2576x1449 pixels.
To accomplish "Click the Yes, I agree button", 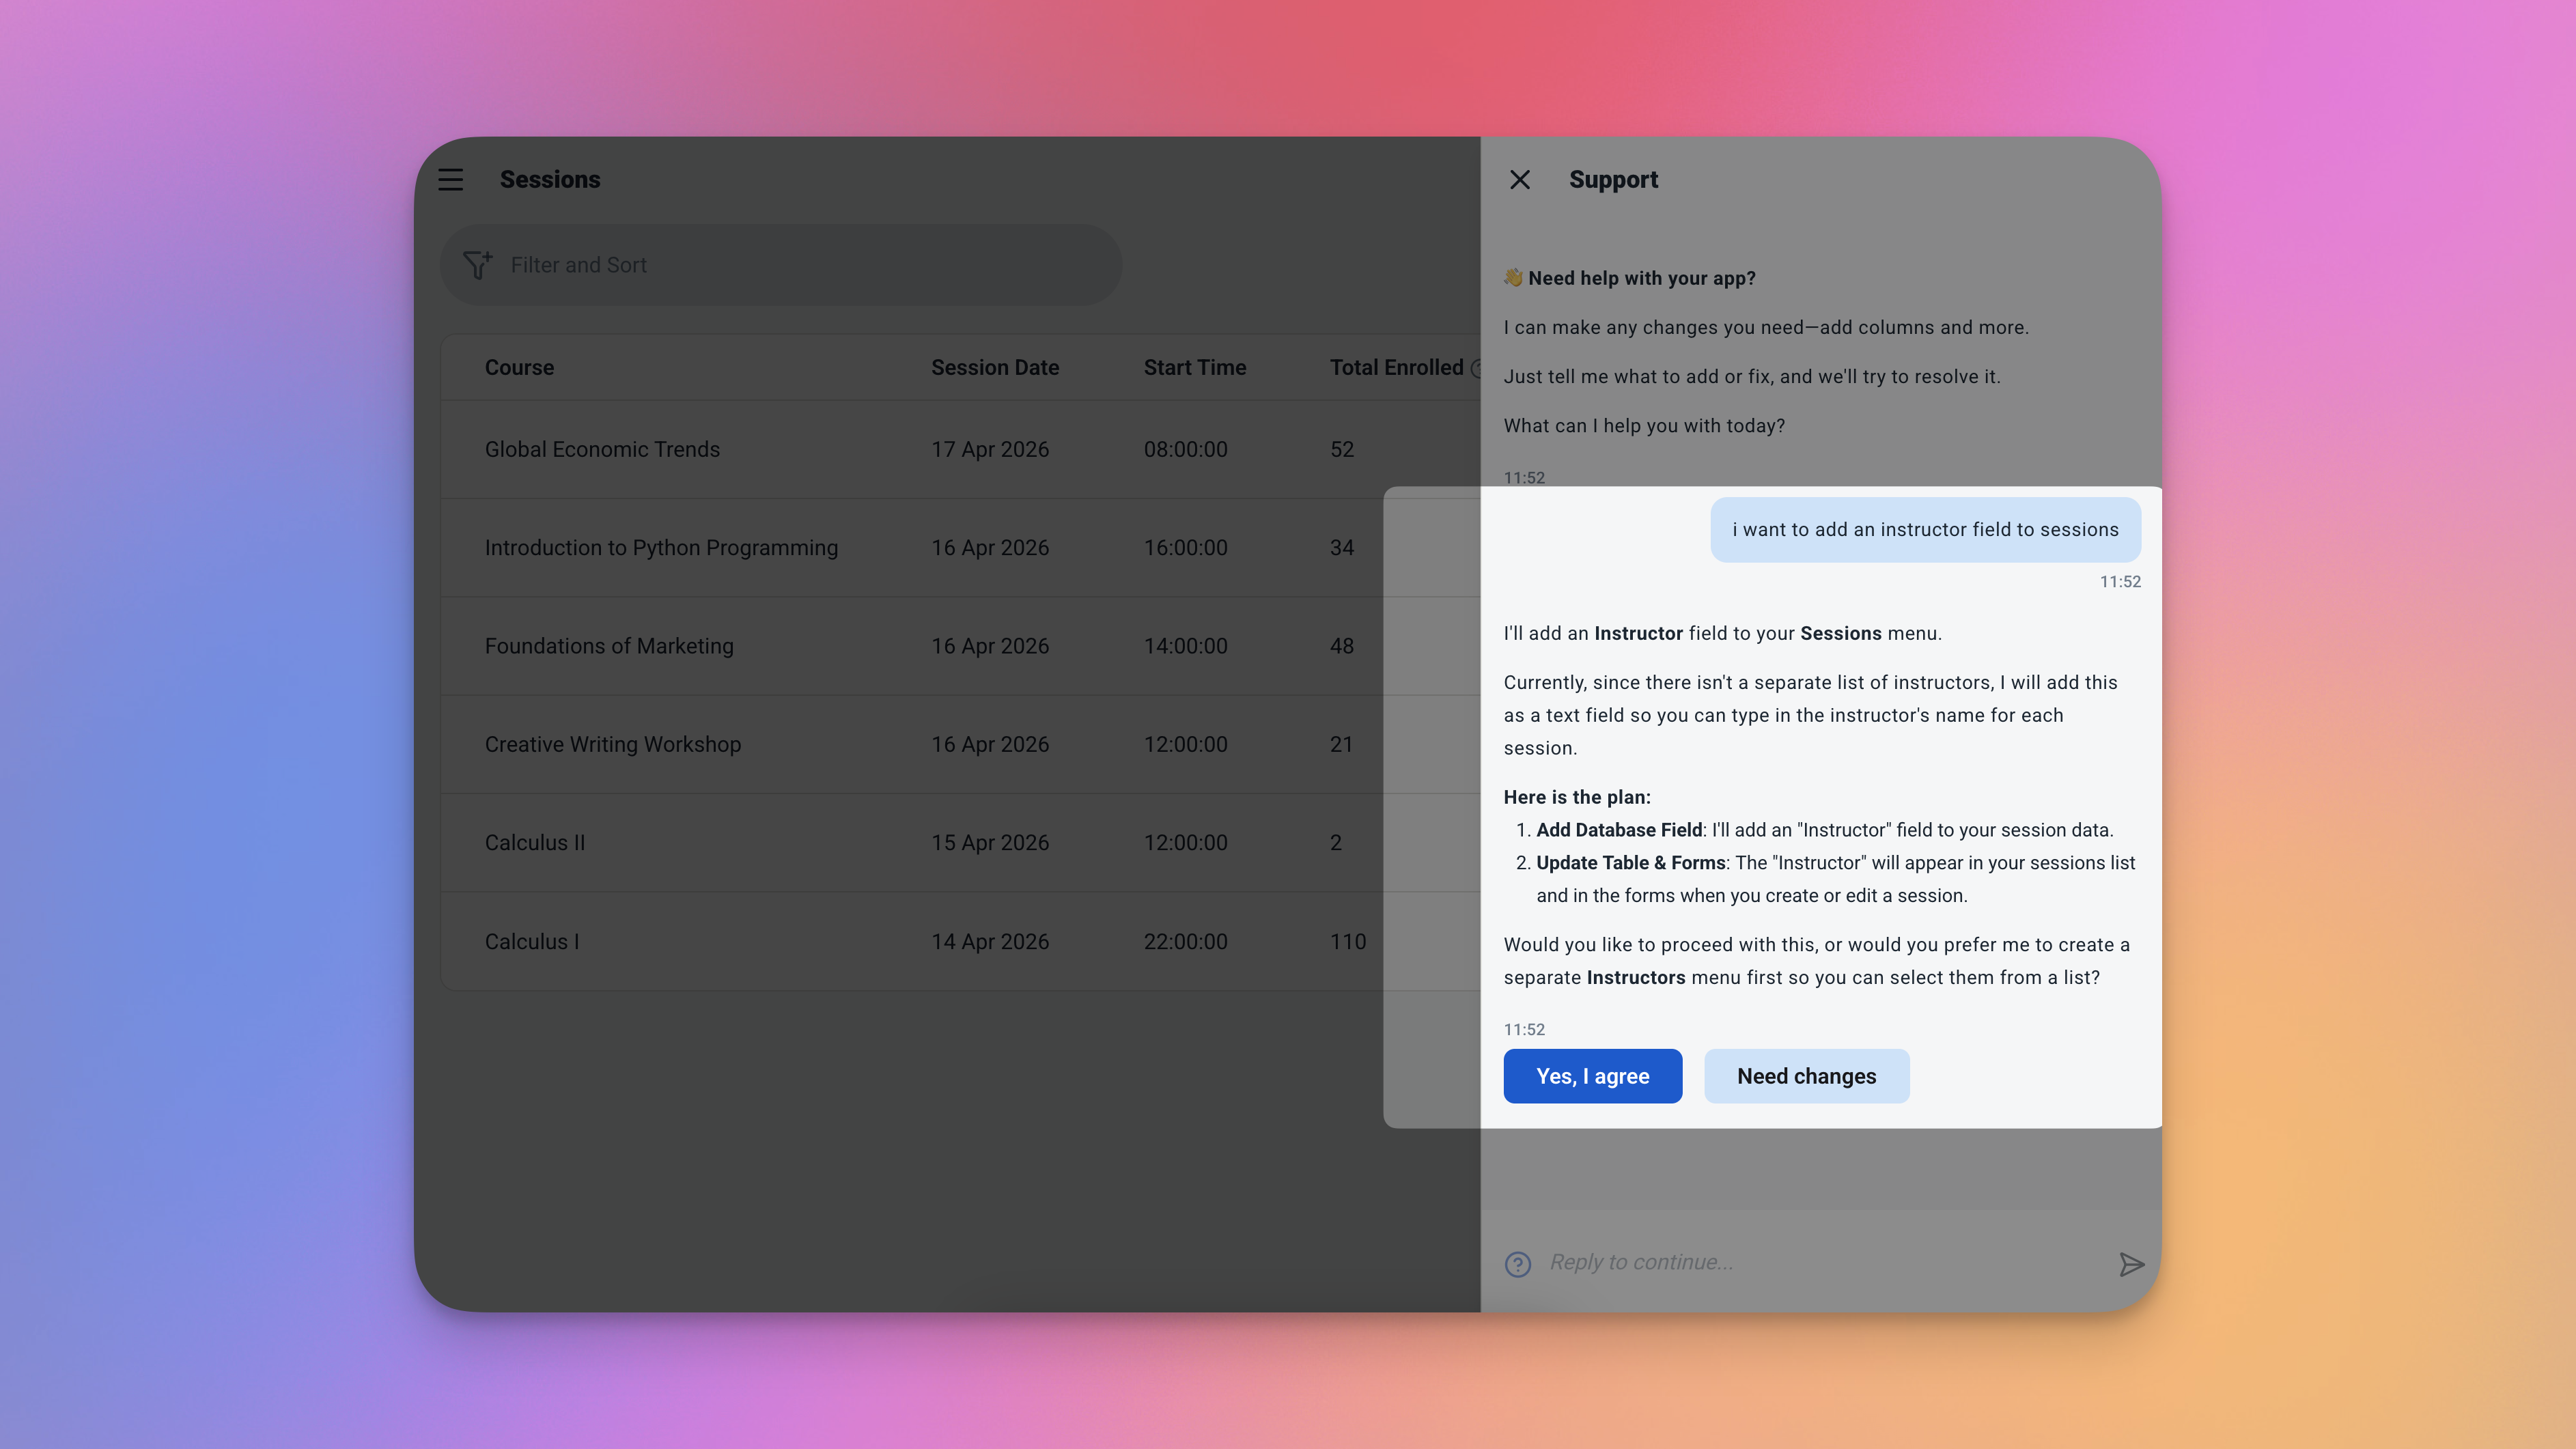I will point(1592,1076).
